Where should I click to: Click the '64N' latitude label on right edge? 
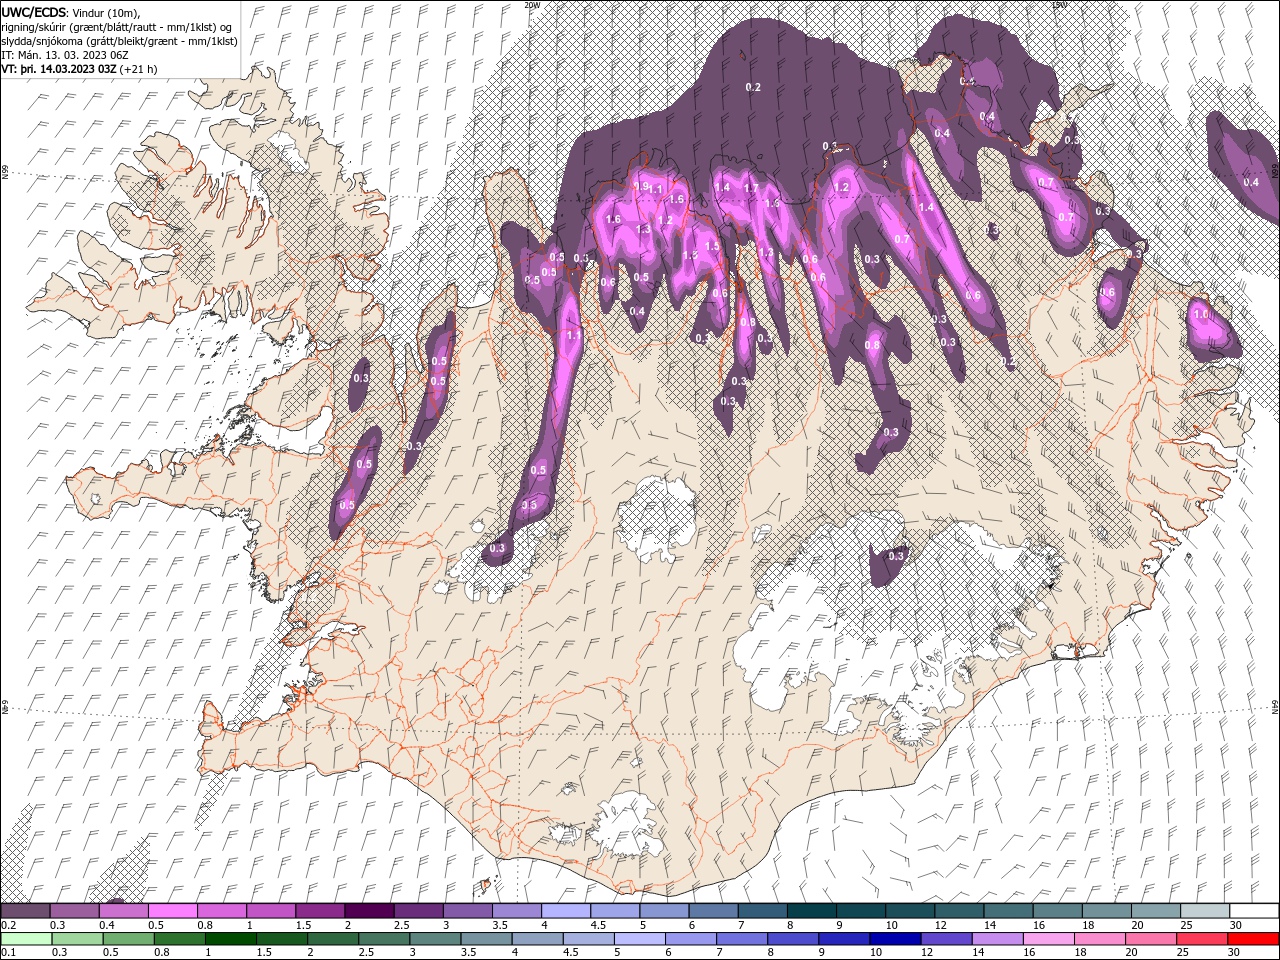point(1275,707)
